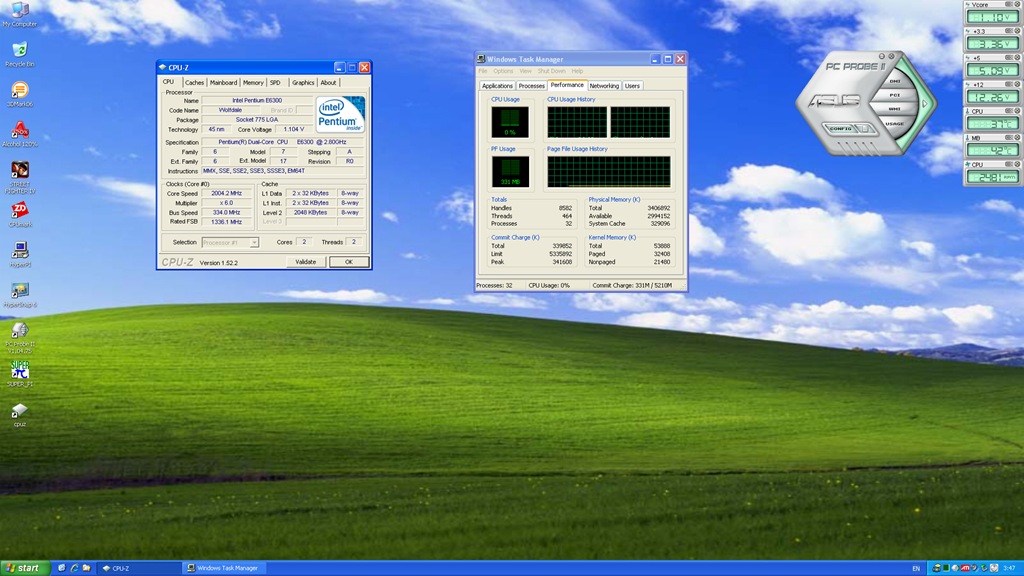The image size is (1024, 576).
Task: Toggle the power button beside CONFIG
Action: coord(864,128)
